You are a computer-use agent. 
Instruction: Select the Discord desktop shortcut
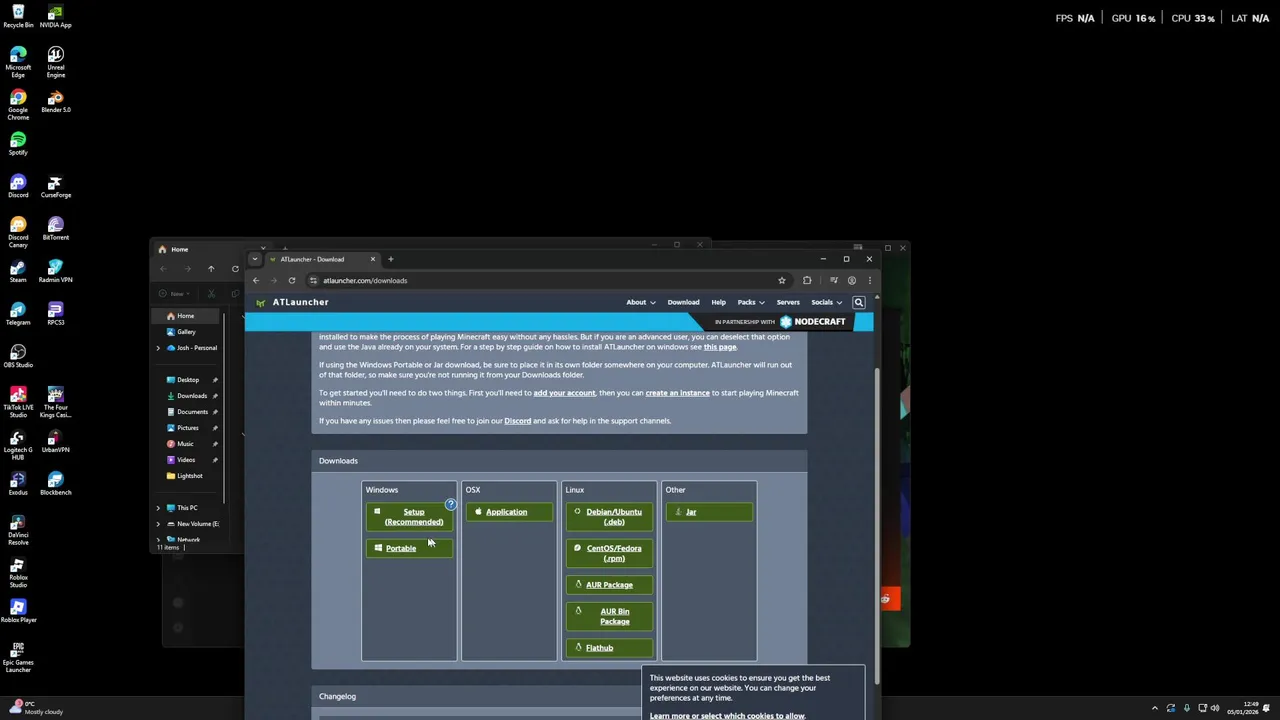18,187
